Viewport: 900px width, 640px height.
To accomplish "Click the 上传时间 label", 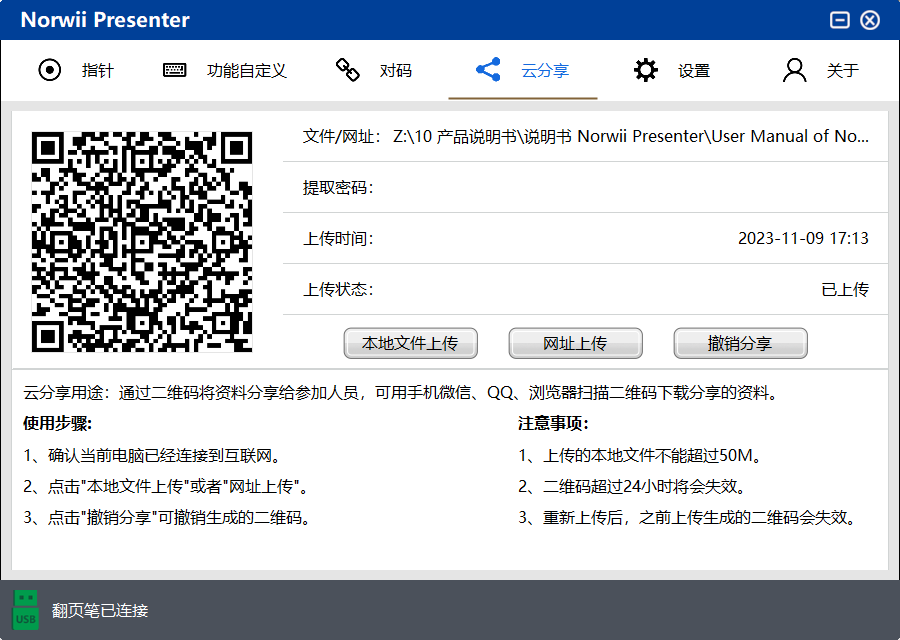I will (x=338, y=238).
